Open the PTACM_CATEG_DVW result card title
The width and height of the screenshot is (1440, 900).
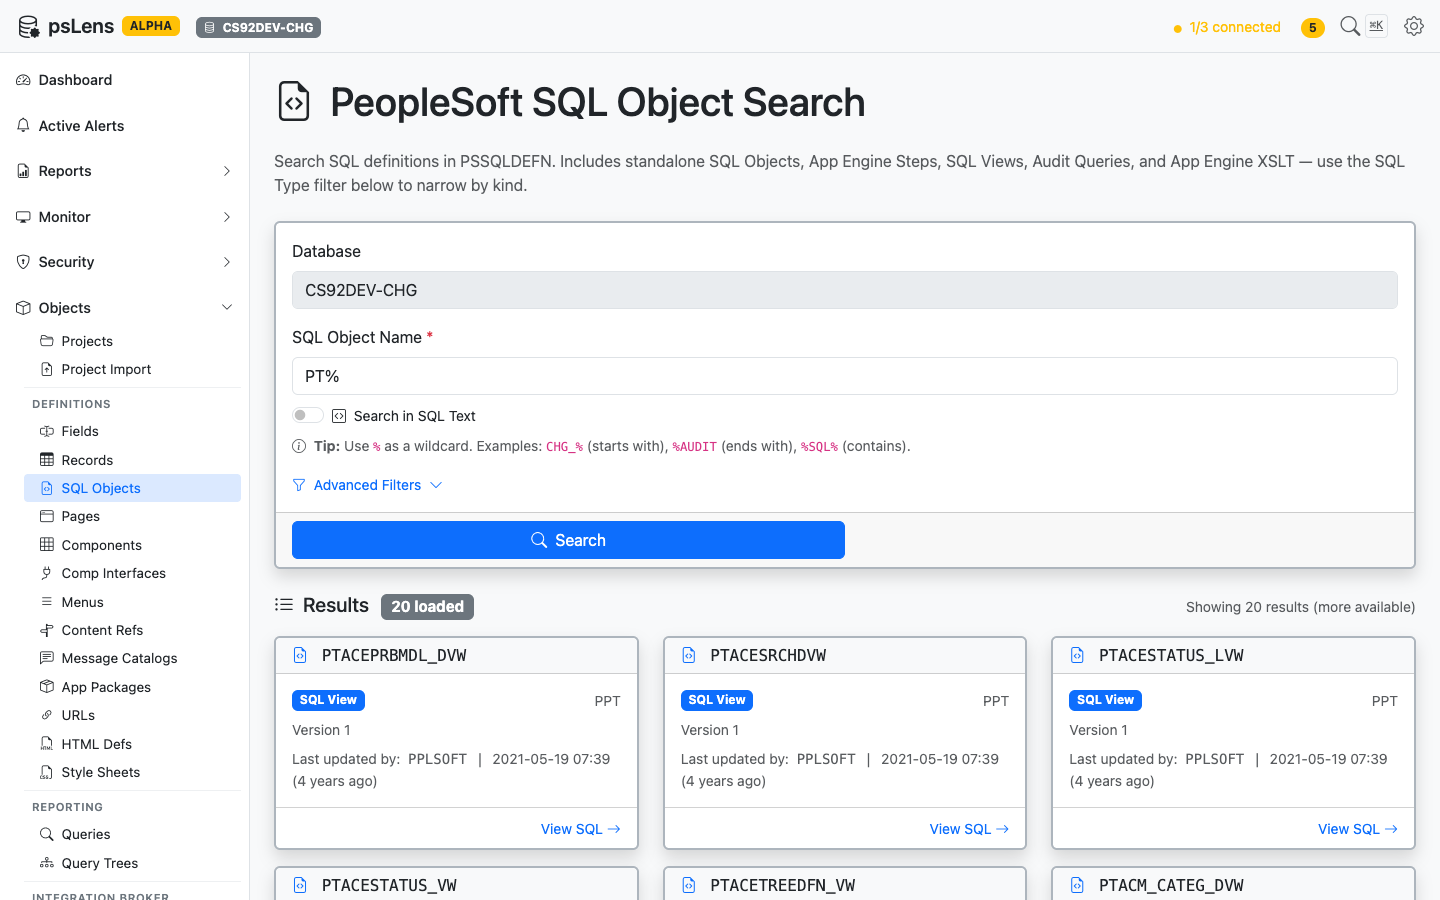pos(1171,885)
